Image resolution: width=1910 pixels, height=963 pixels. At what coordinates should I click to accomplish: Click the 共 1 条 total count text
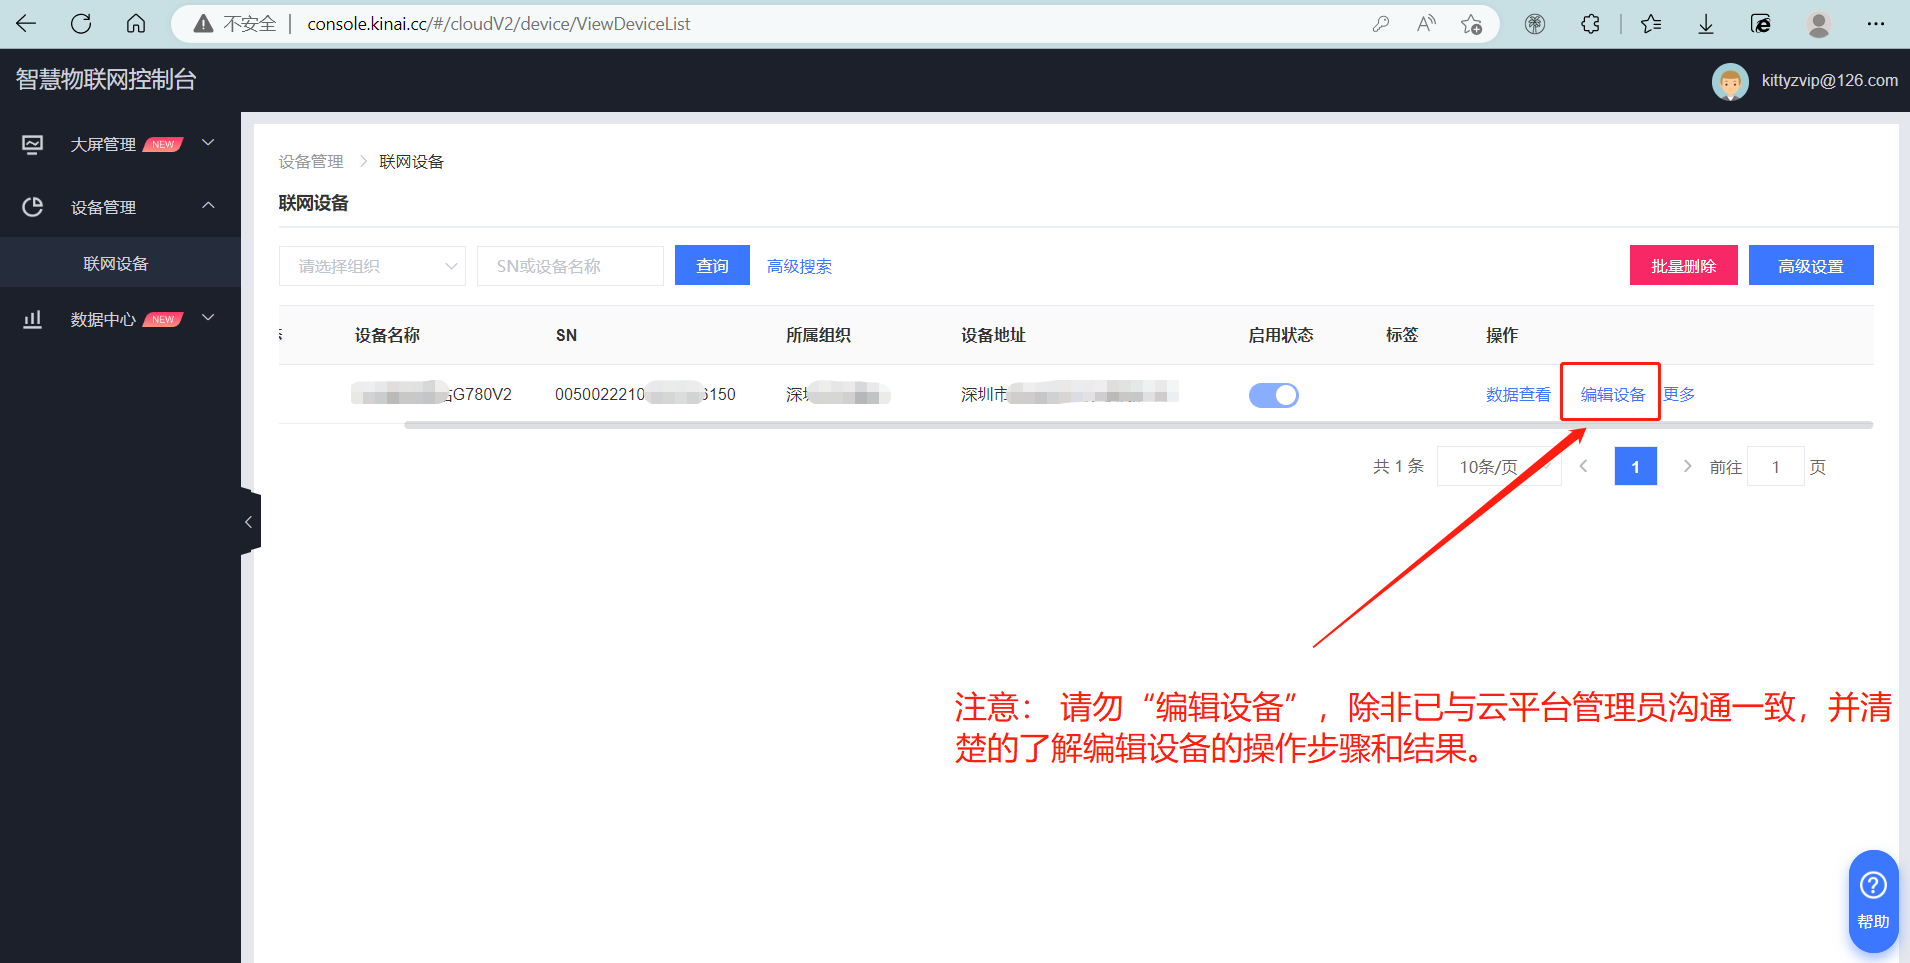1398,466
